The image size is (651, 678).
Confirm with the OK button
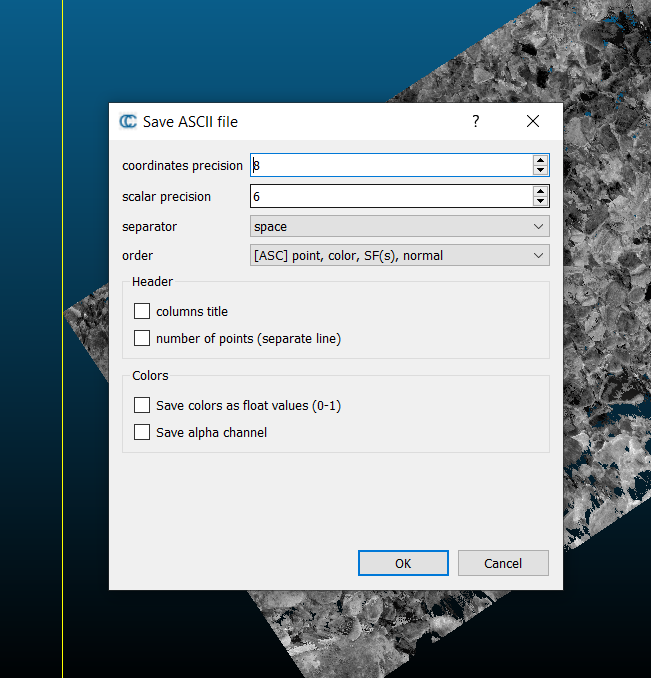tap(403, 563)
